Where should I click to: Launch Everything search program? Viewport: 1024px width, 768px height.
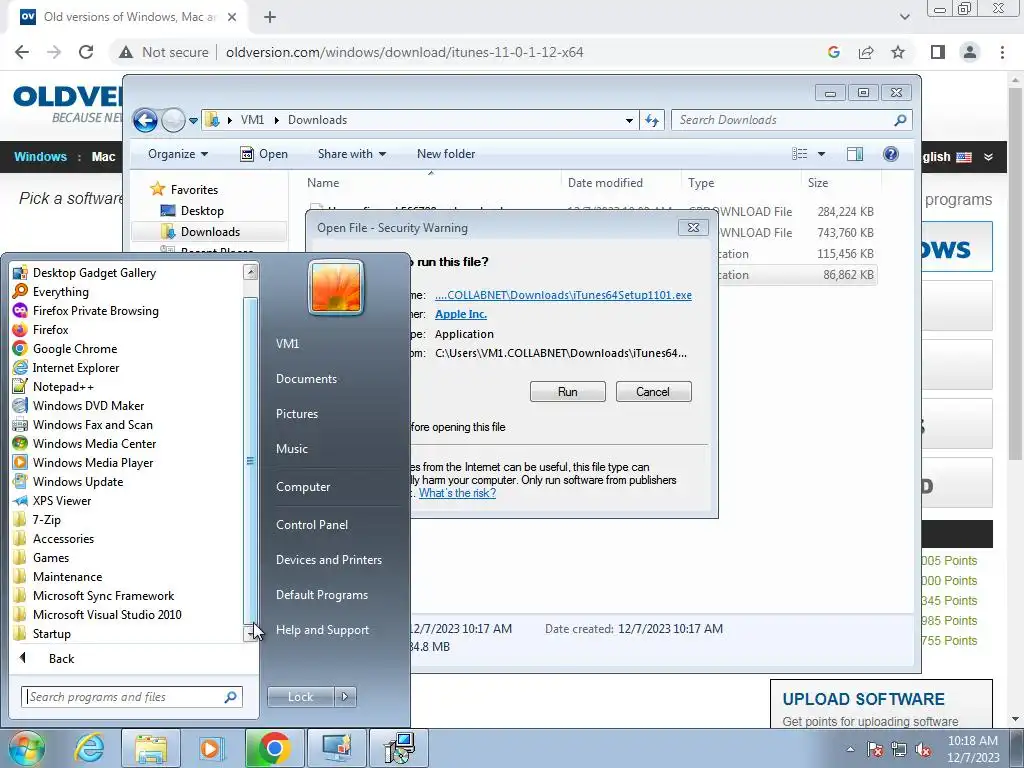pos(61,292)
